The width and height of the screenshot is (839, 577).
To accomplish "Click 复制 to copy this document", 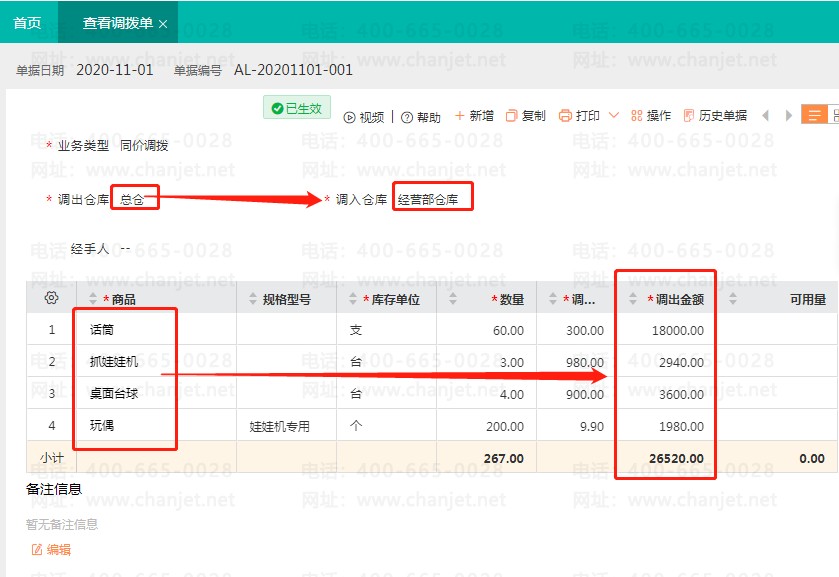I will [526, 116].
